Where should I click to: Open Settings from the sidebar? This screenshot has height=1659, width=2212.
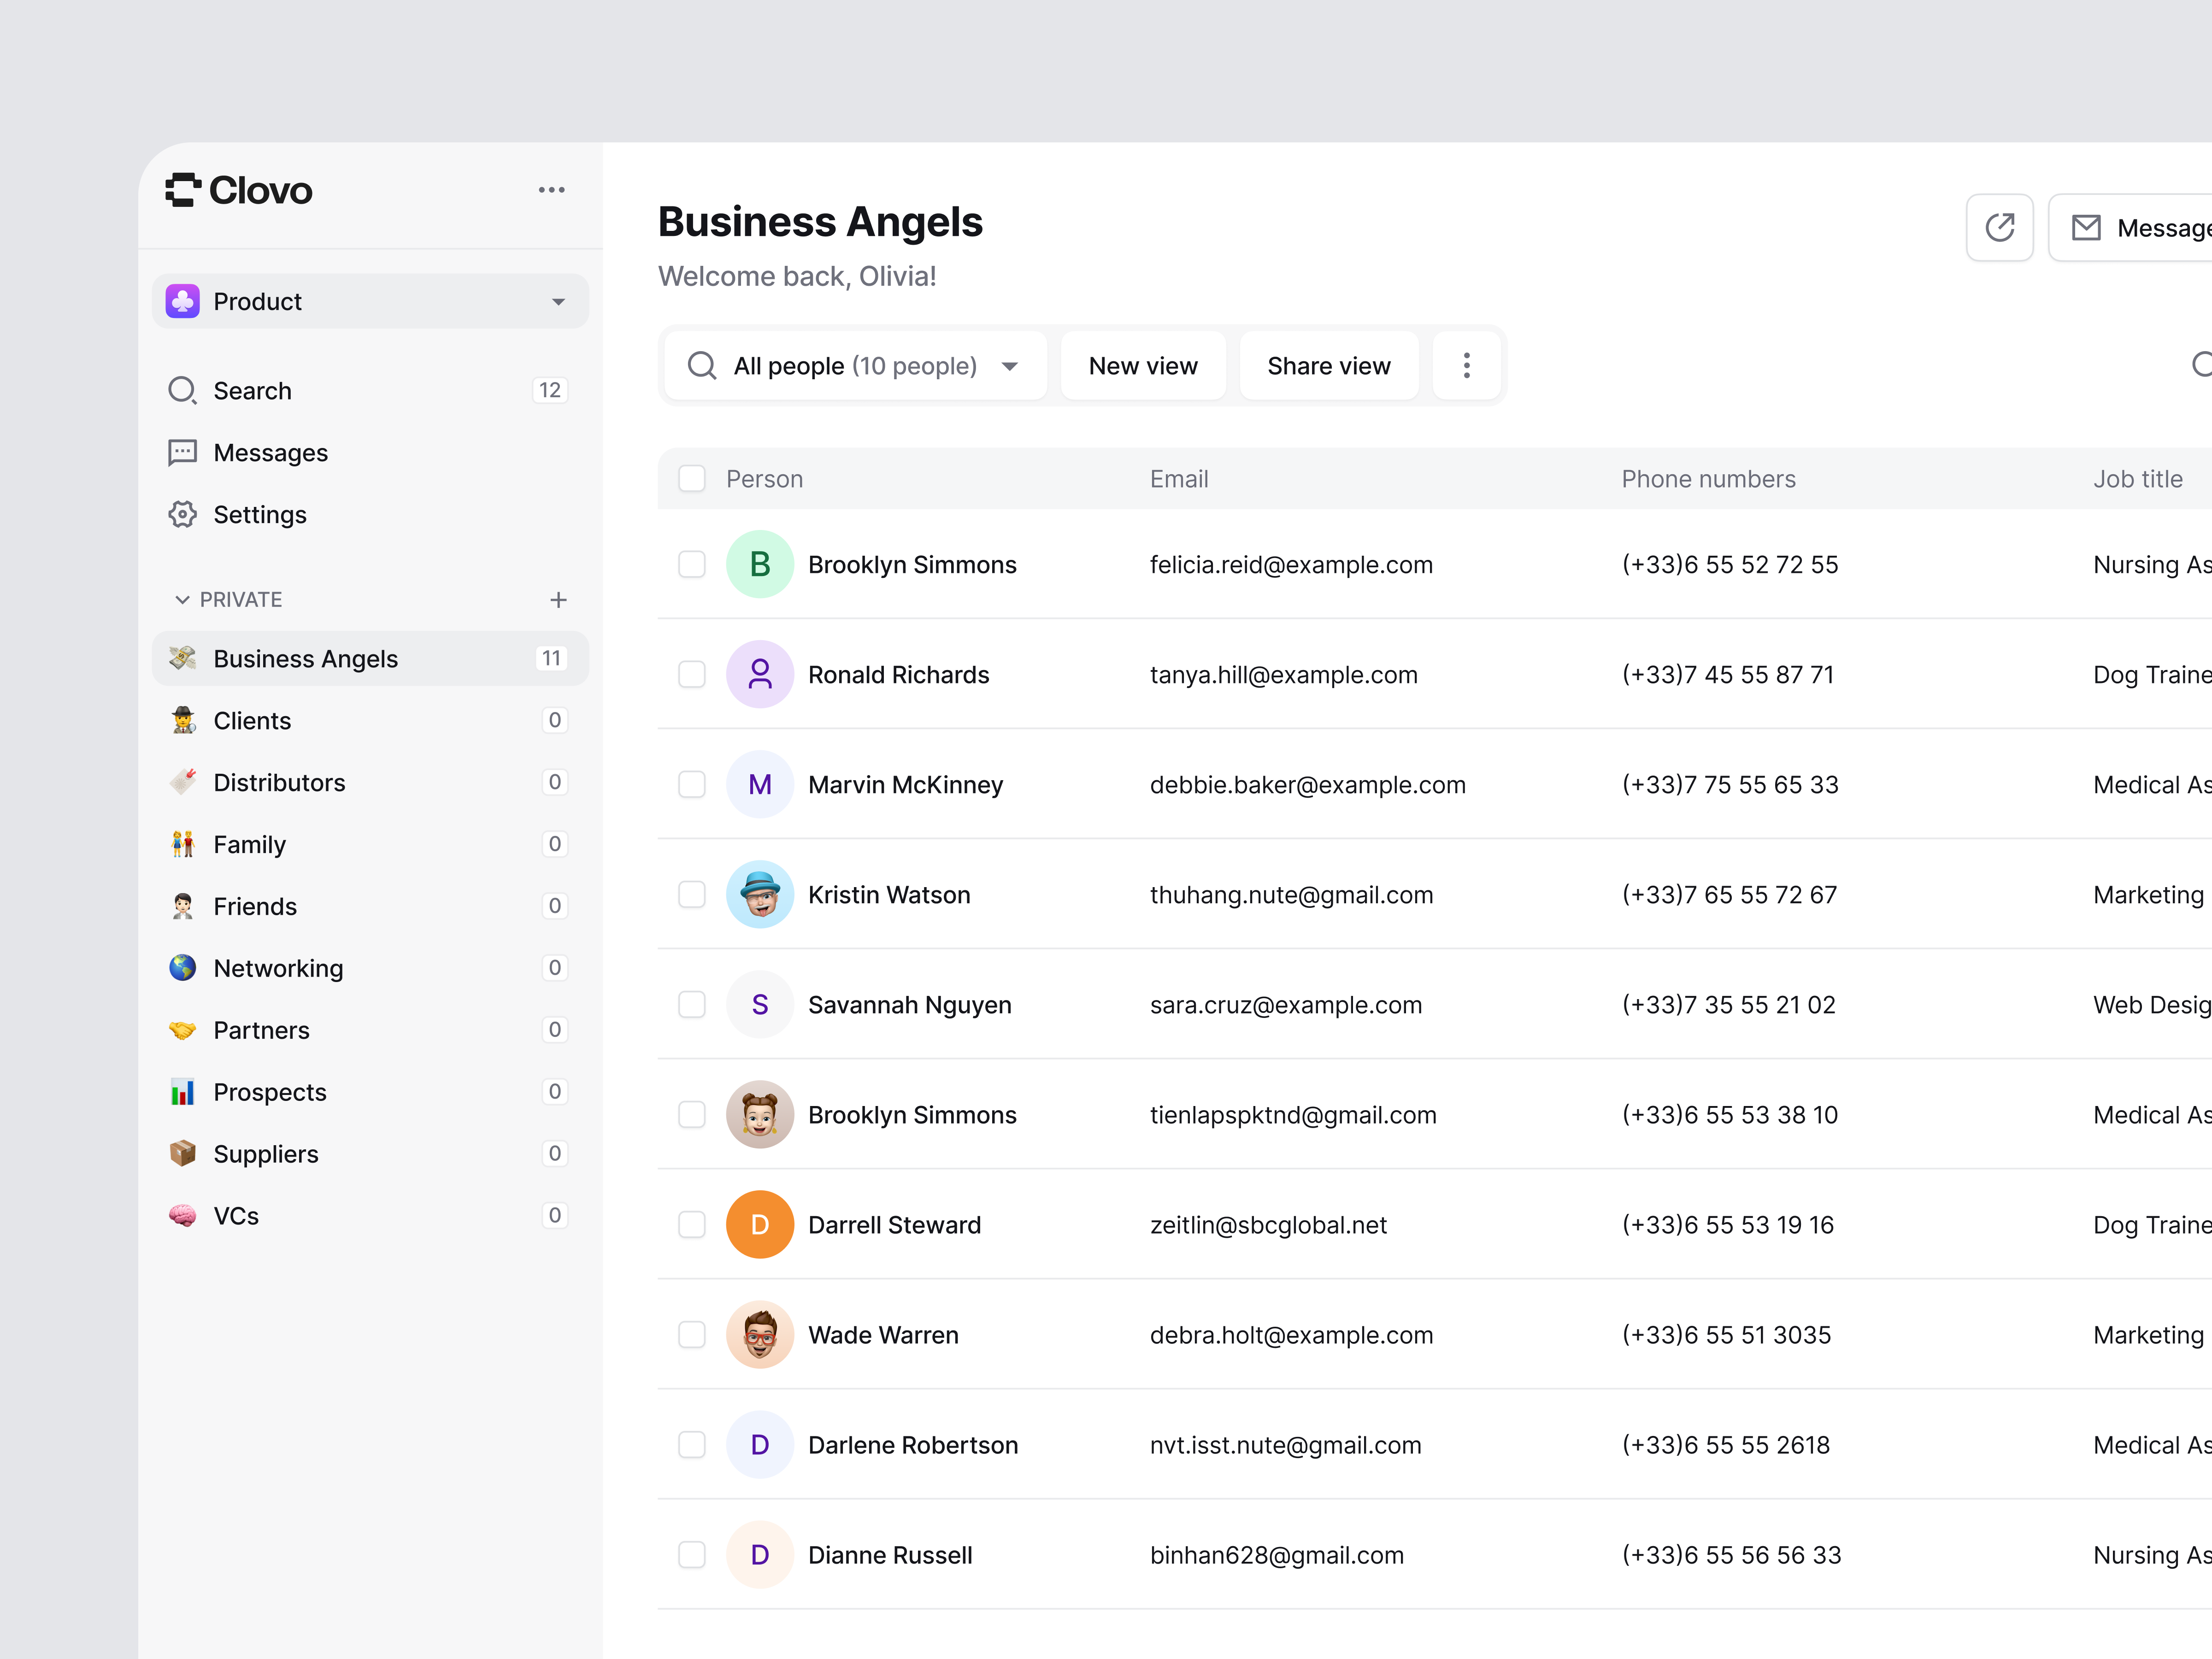(260, 514)
